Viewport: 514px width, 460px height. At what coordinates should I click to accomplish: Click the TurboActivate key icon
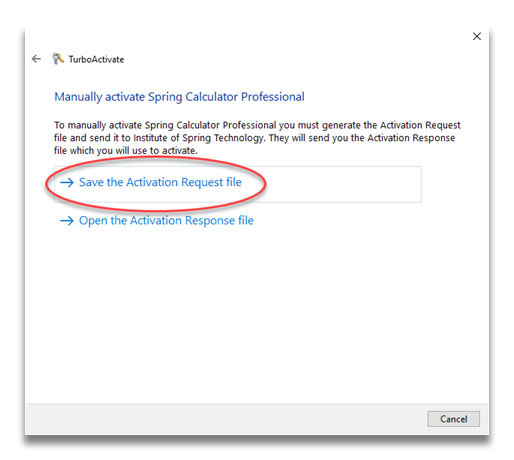coord(58,59)
